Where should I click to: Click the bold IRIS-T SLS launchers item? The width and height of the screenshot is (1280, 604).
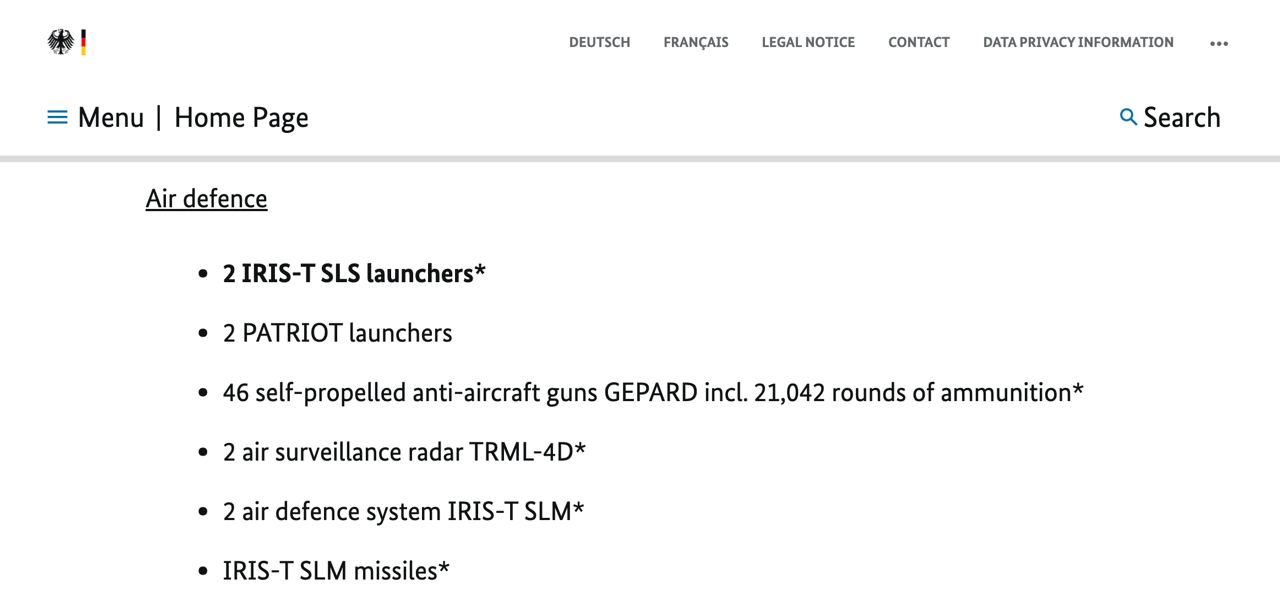[x=353, y=273]
